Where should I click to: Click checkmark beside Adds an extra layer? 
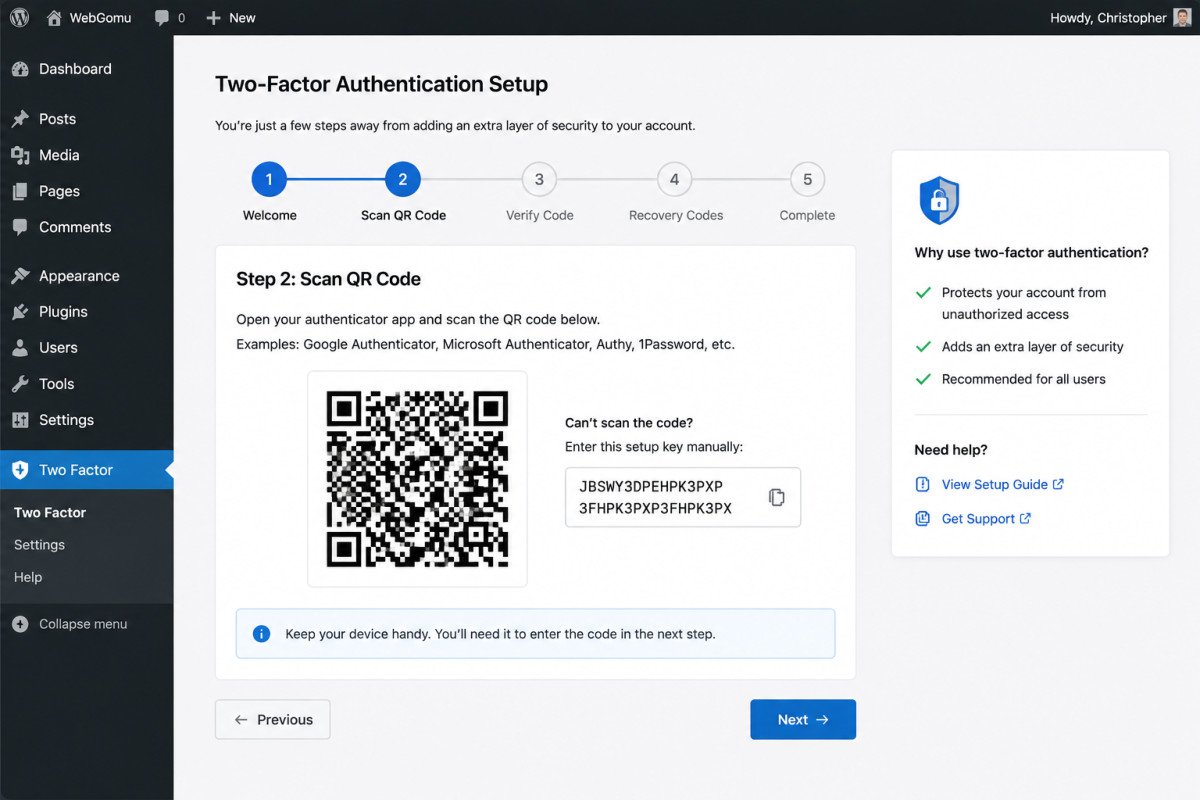click(924, 347)
